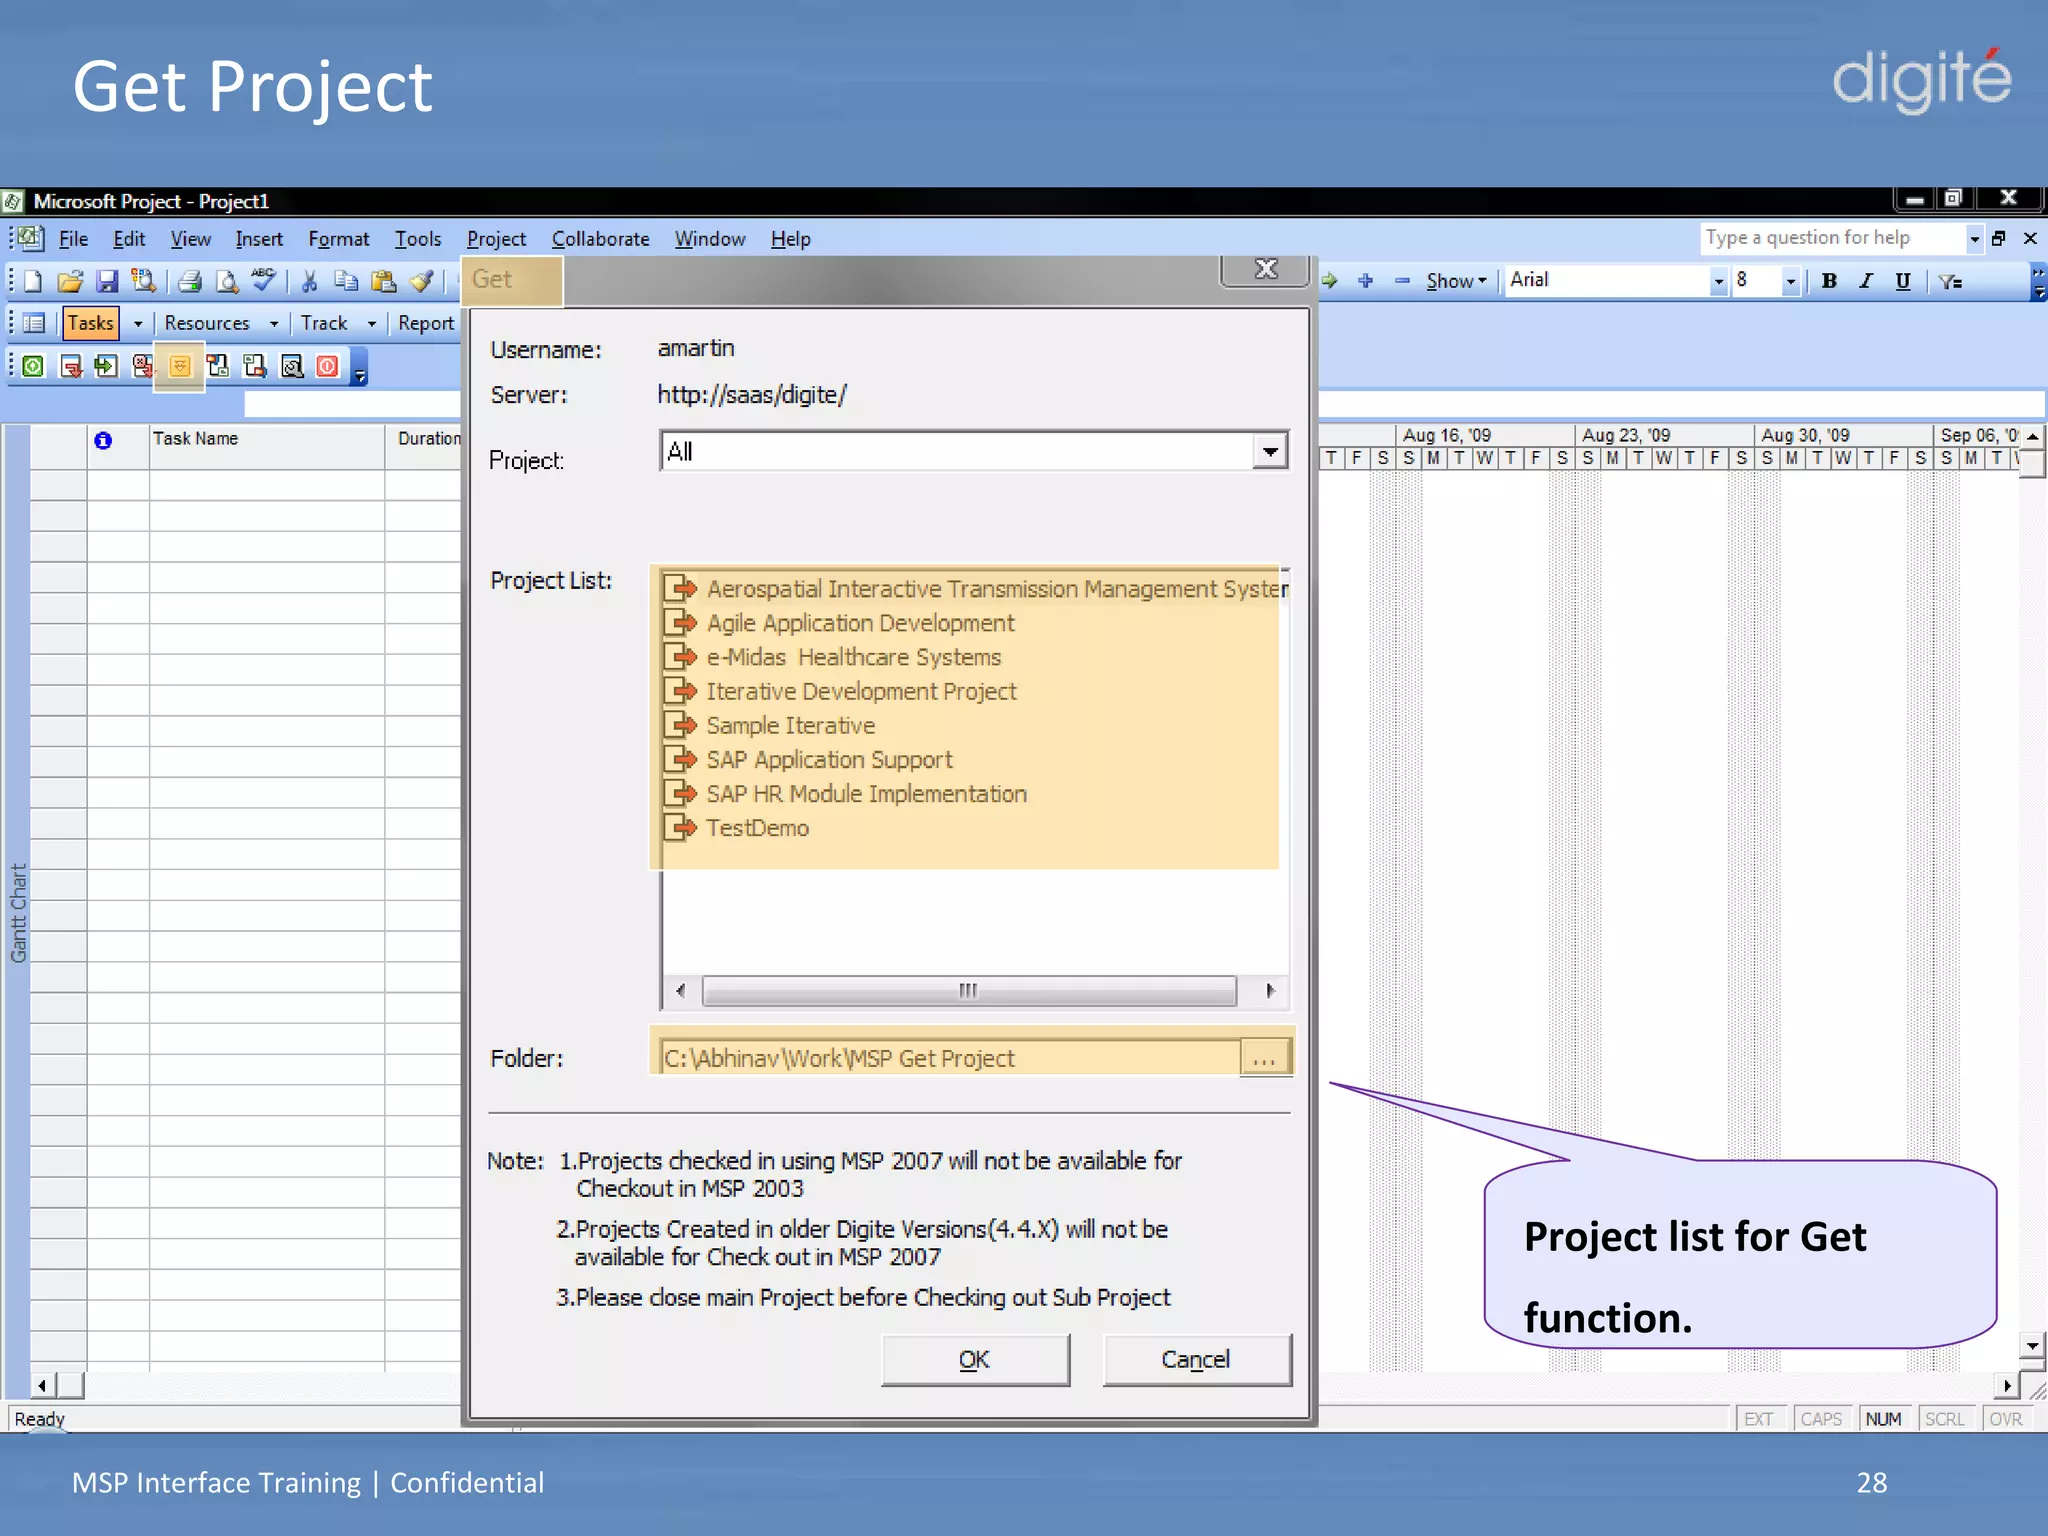
Task: Select Agile Application Development project
Action: click(860, 623)
